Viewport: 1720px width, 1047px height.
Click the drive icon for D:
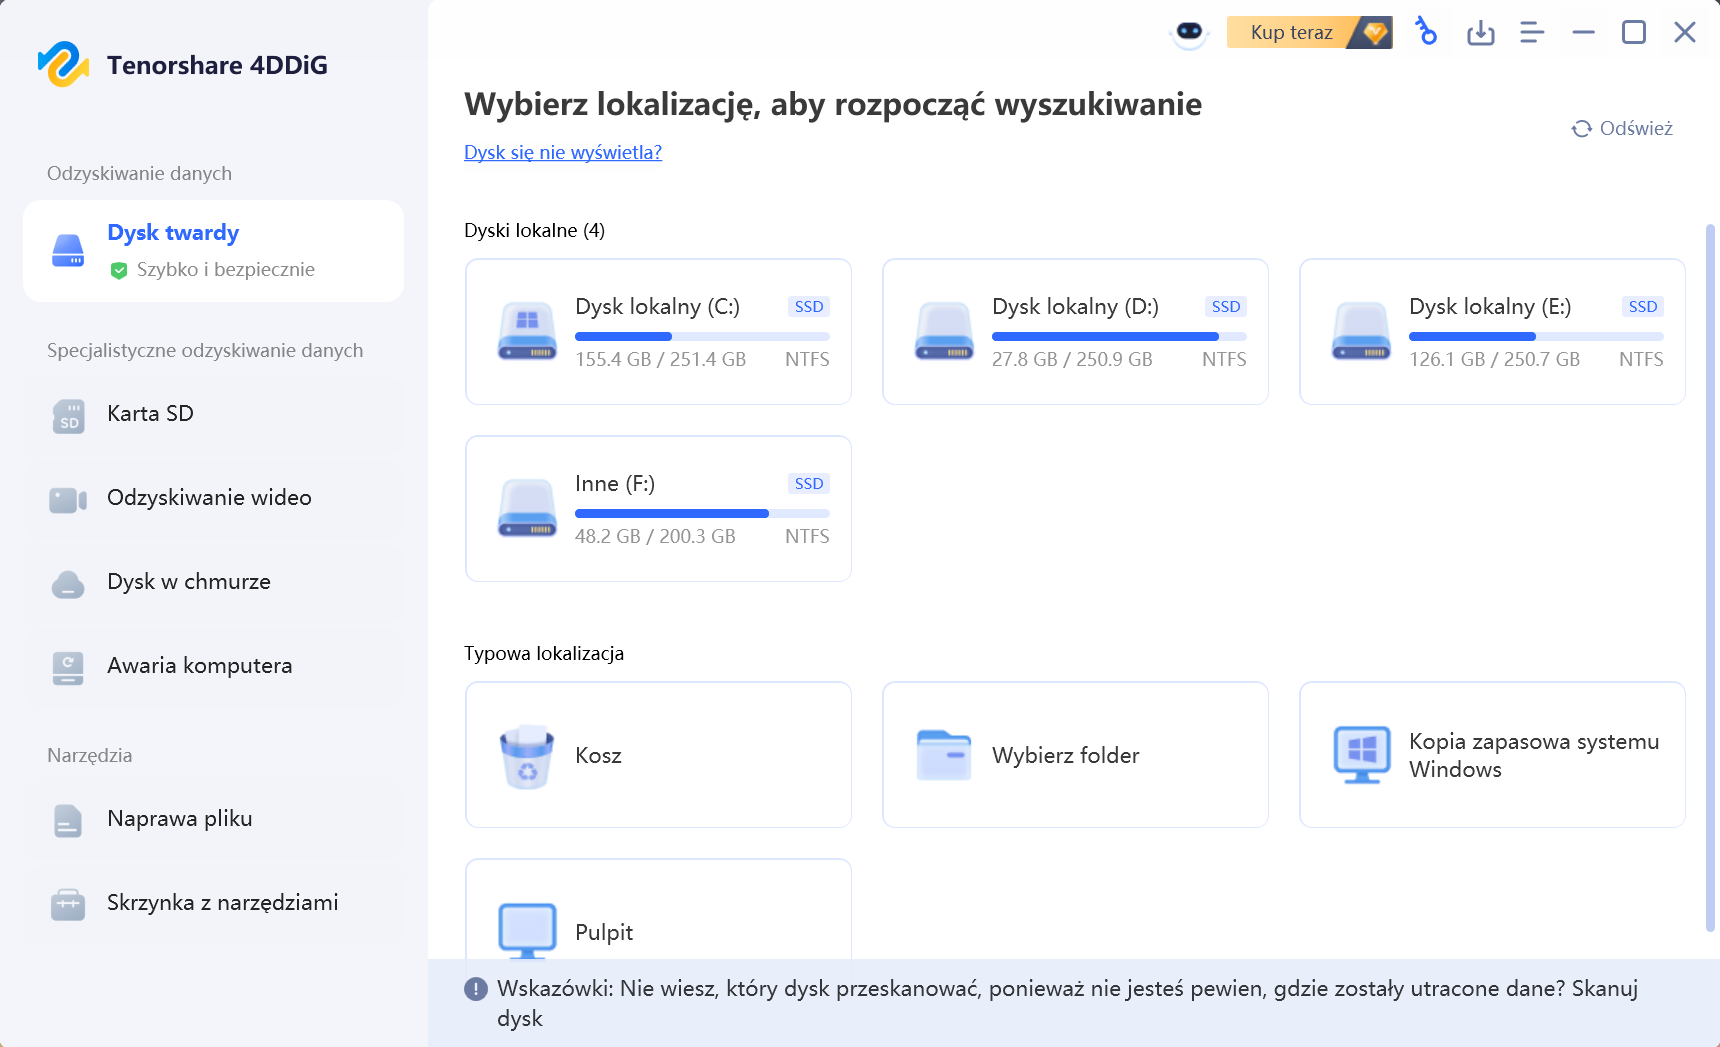tap(944, 331)
